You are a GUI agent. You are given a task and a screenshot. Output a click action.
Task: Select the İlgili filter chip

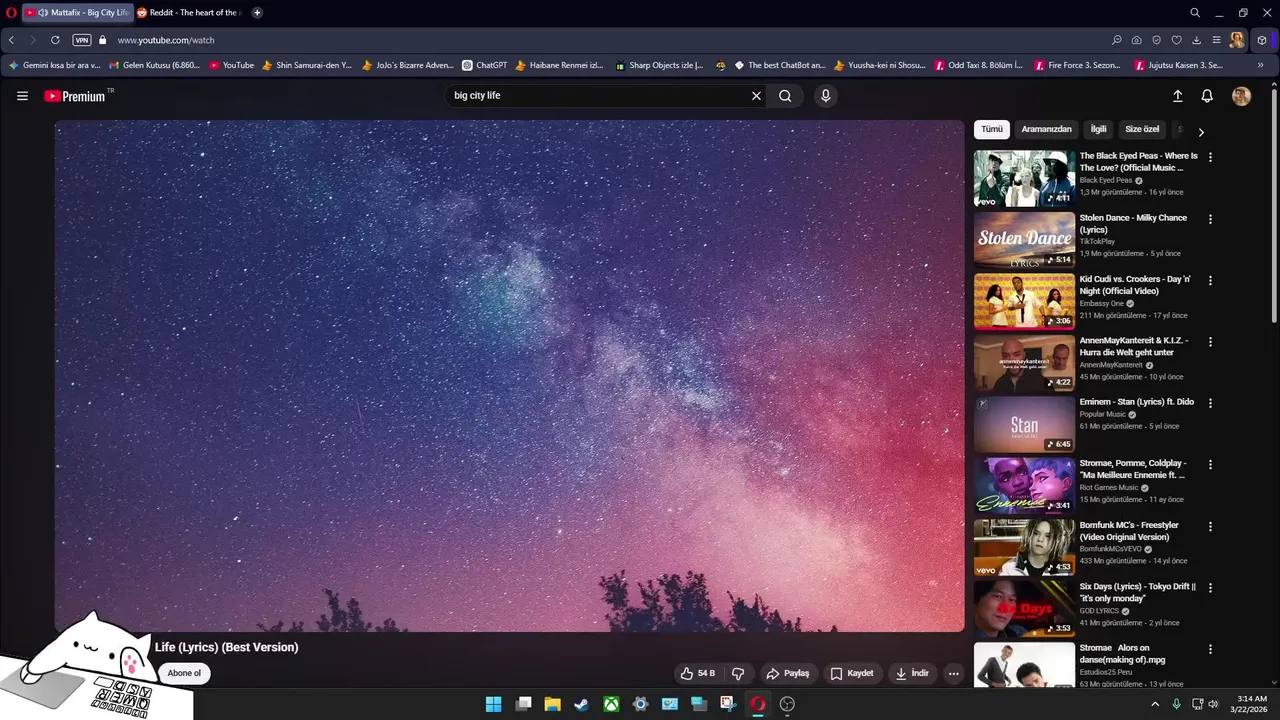coord(1098,129)
